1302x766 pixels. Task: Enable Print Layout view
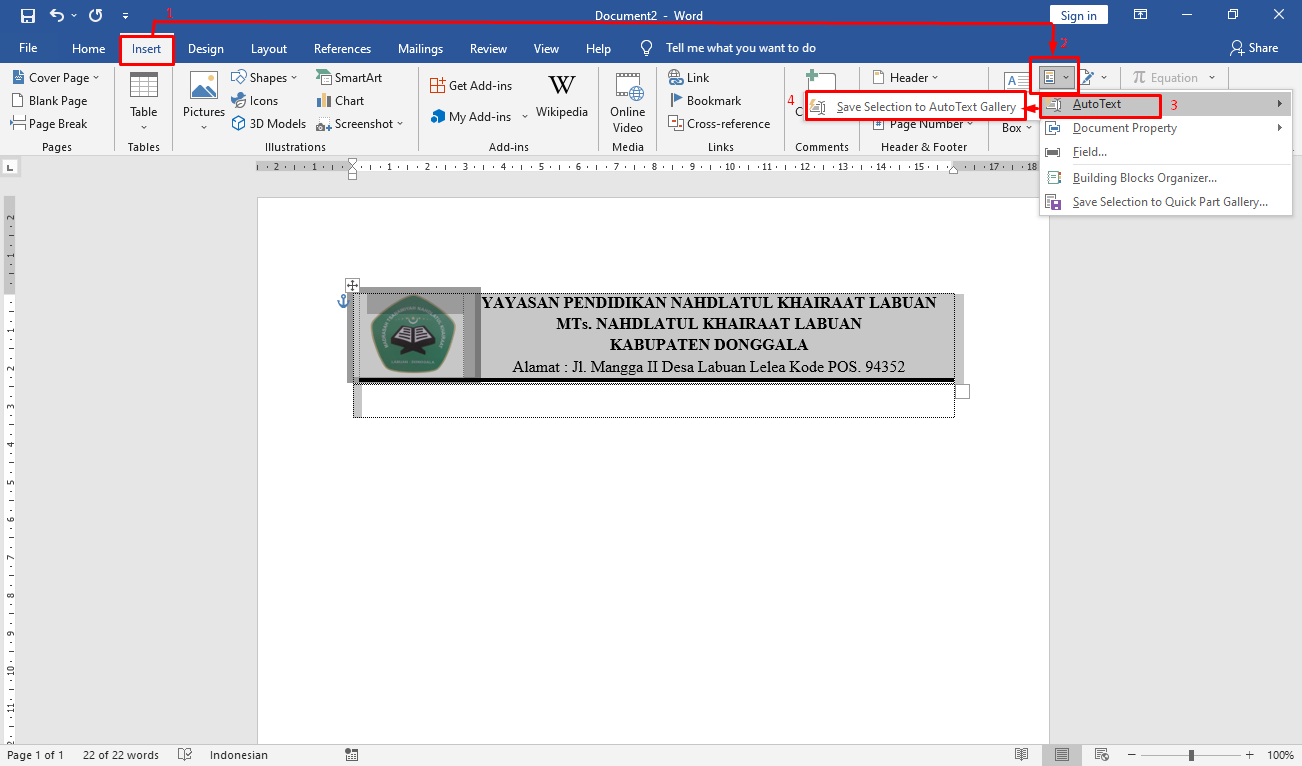[x=1062, y=754]
